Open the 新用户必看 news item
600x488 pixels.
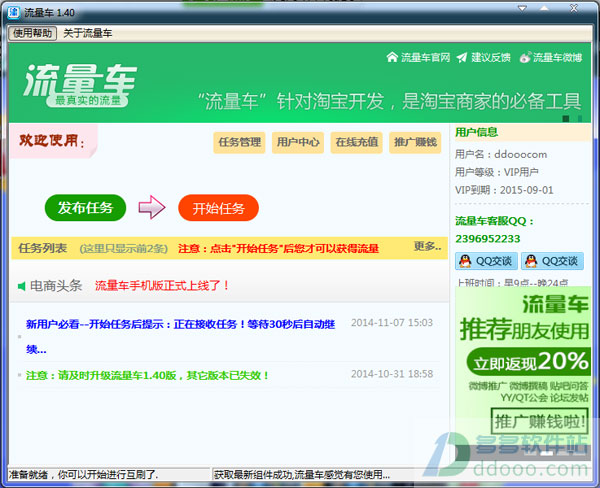[180, 336]
